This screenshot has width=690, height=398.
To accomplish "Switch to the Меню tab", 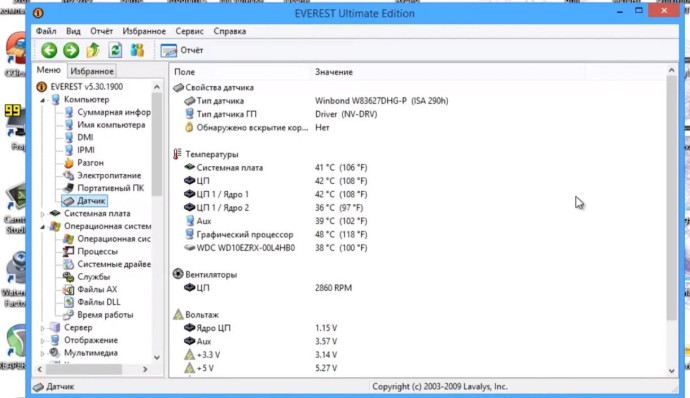I will 48,70.
